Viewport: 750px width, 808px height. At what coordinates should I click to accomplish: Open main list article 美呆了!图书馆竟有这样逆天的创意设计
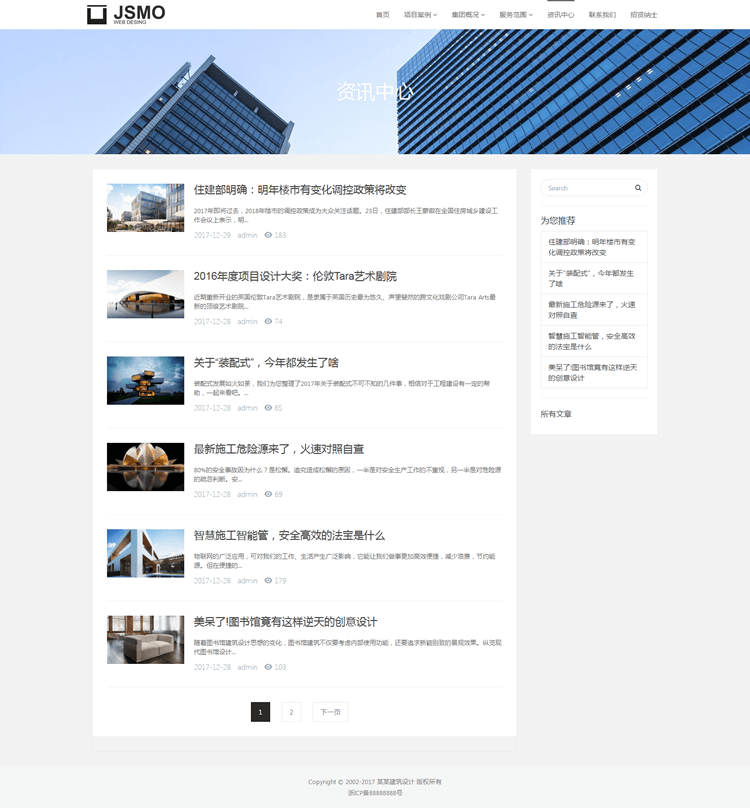285,622
